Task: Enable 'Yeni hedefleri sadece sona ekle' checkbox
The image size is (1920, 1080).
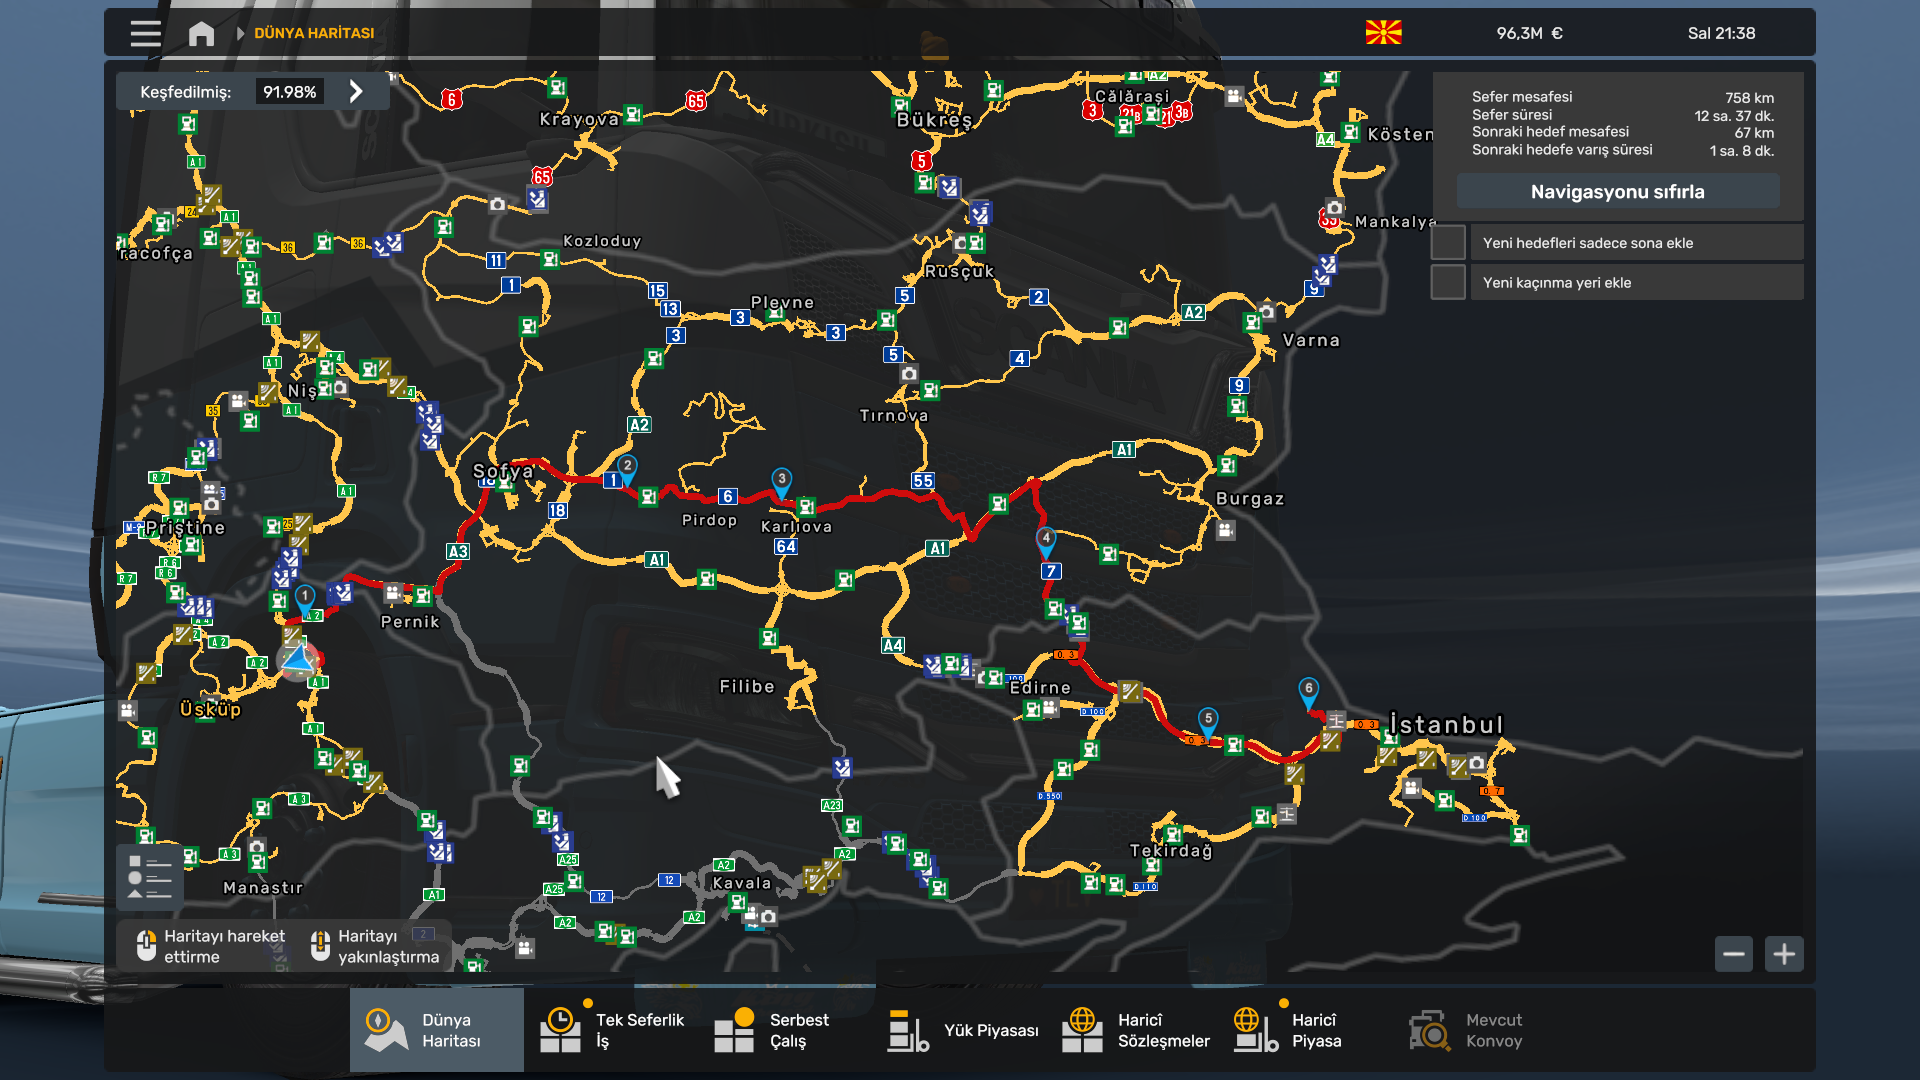Action: click(1448, 243)
